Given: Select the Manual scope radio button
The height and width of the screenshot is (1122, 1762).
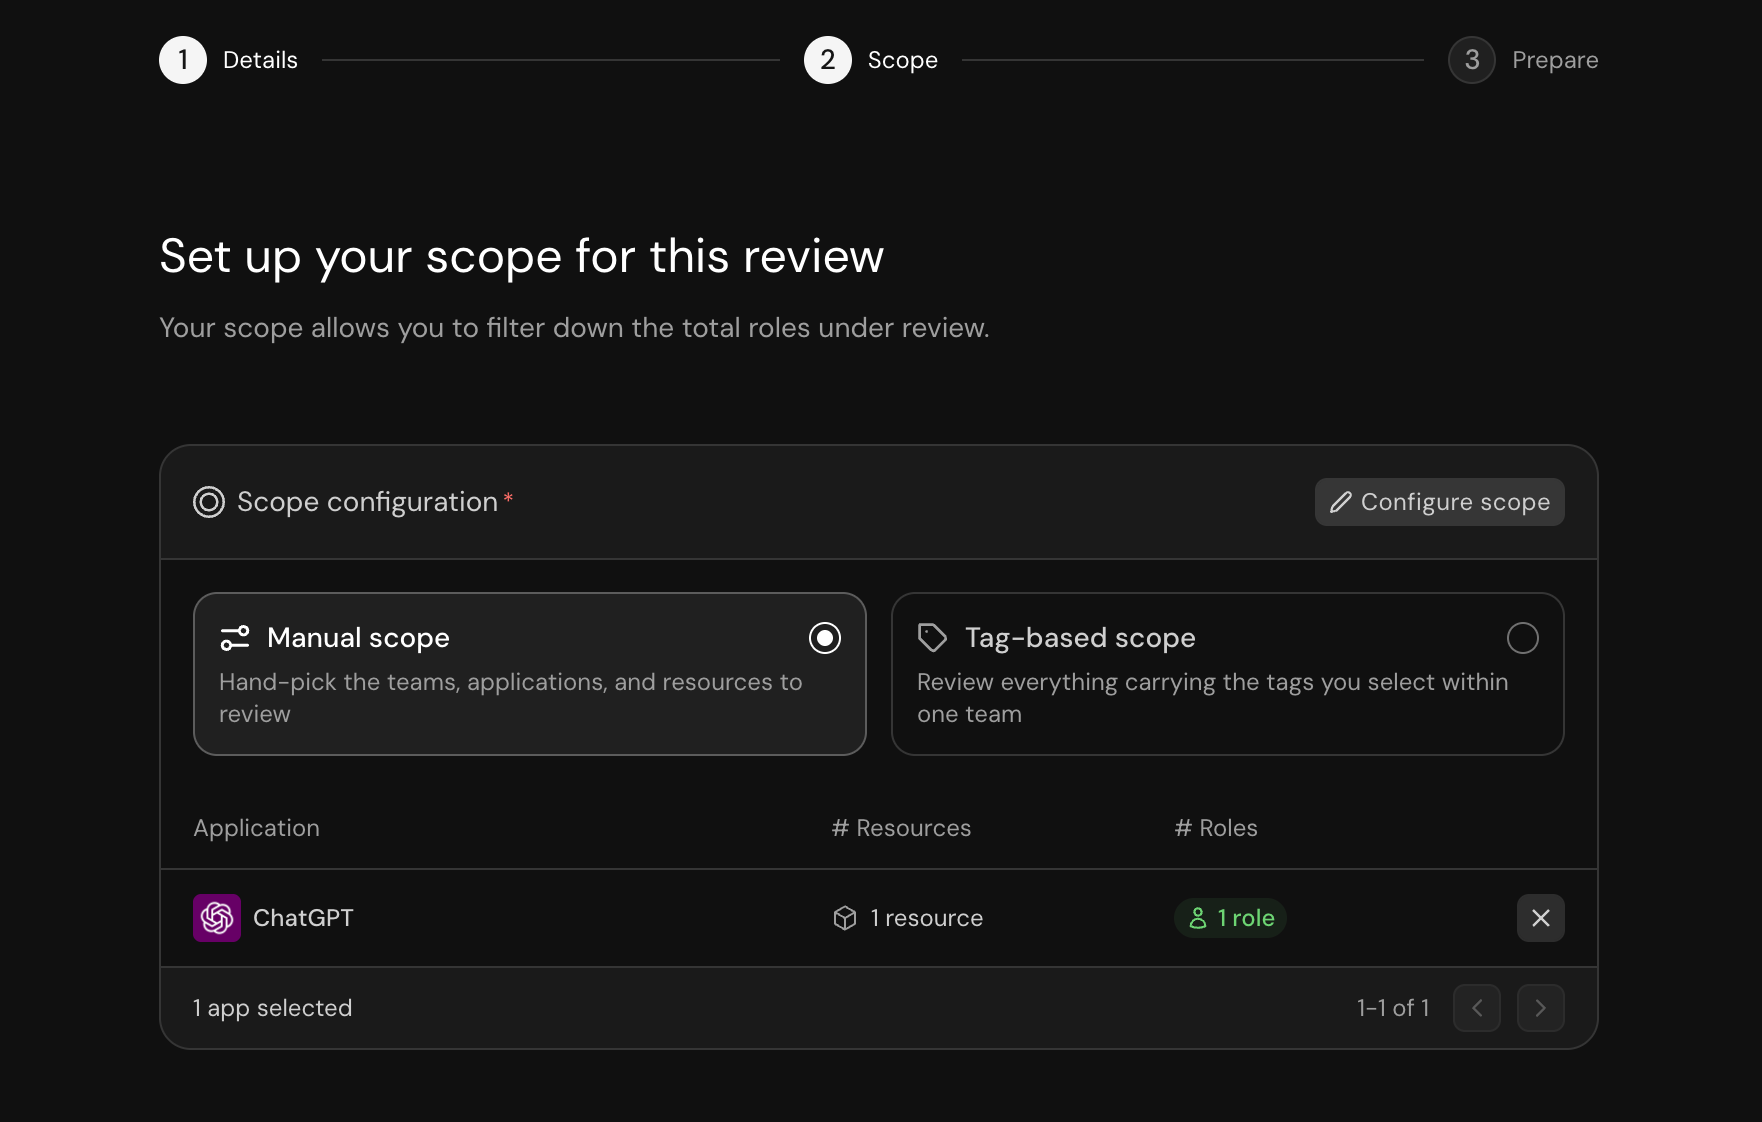Looking at the screenshot, I should point(825,638).
